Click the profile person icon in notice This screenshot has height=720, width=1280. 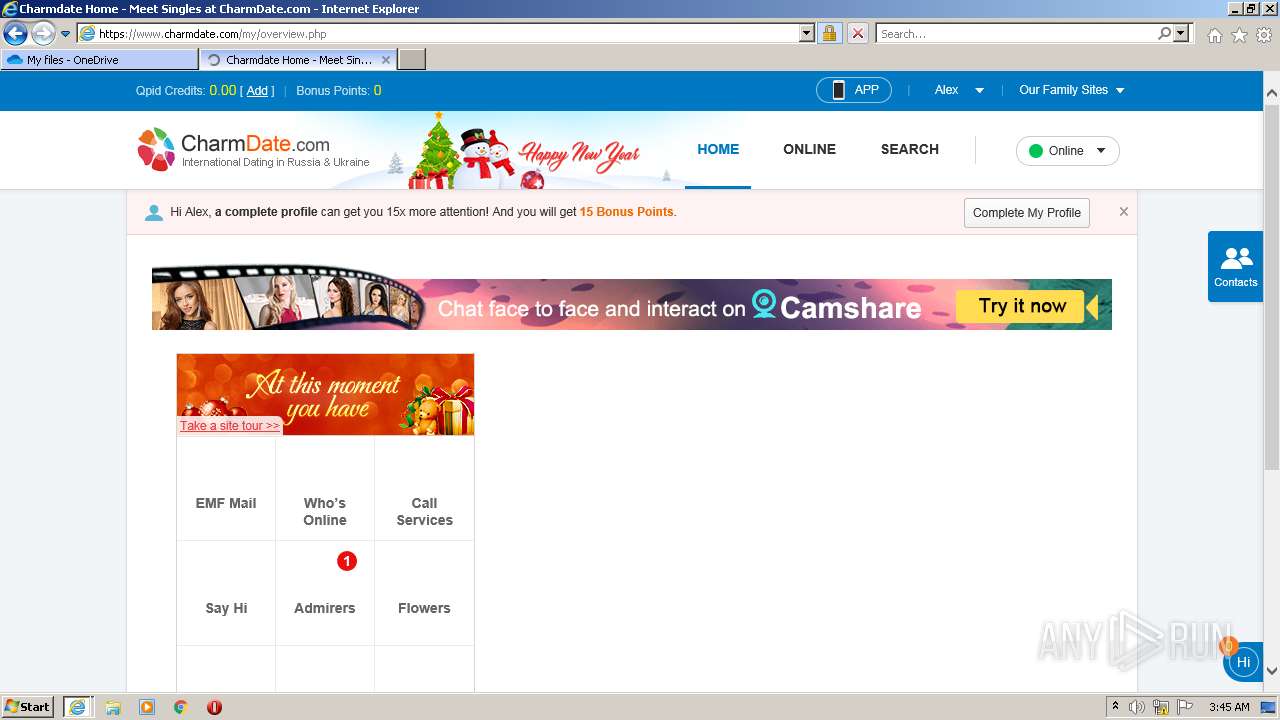(153, 213)
